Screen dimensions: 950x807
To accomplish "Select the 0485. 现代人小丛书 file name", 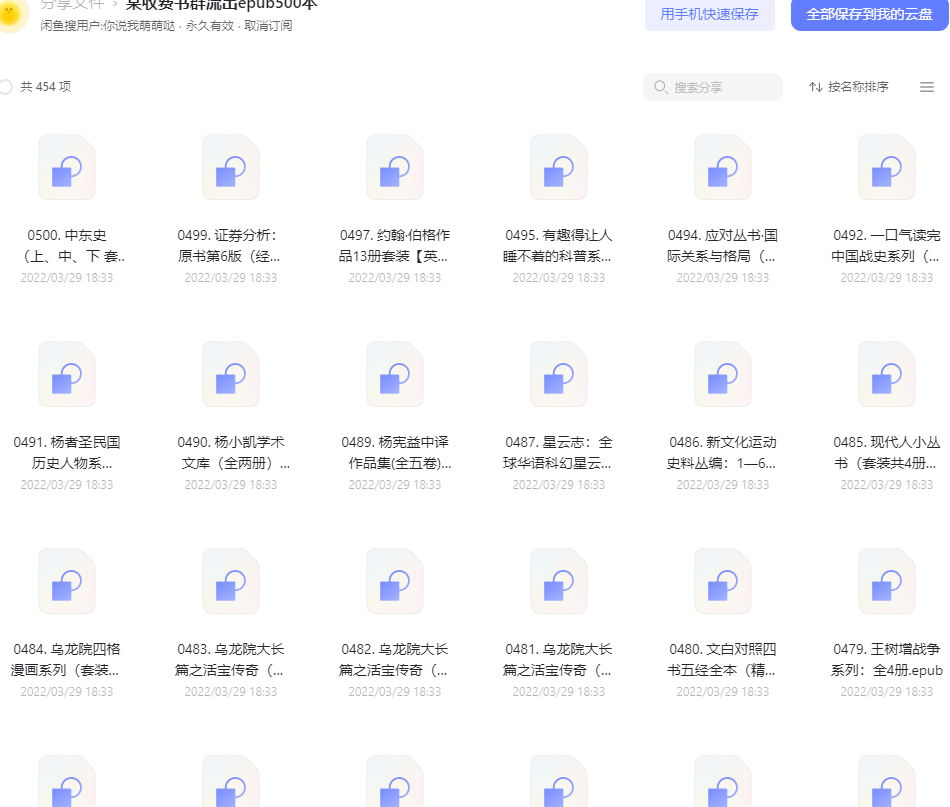I will coord(886,453).
